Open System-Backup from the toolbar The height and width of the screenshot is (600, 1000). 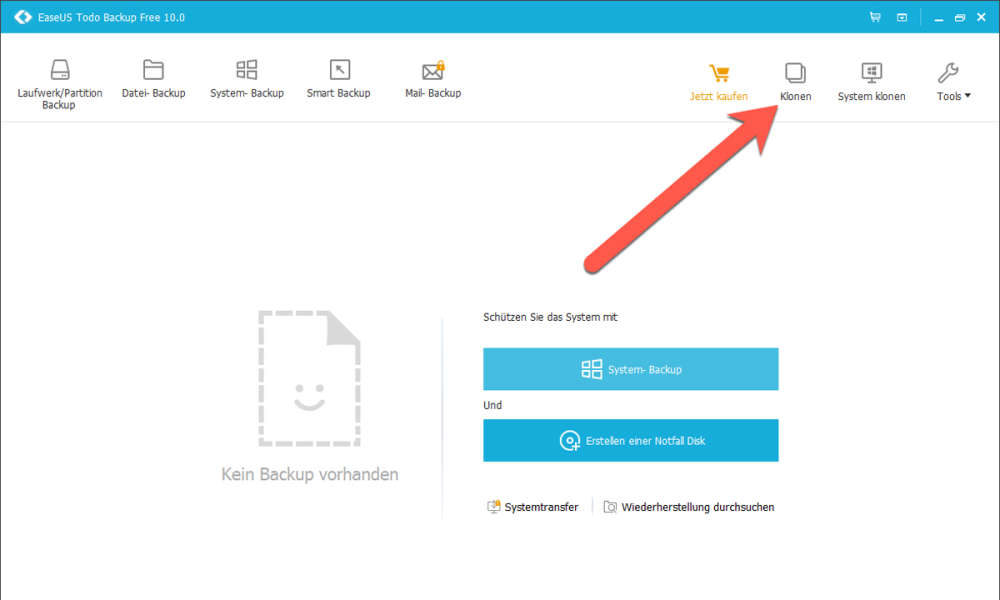click(x=247, y=78)
